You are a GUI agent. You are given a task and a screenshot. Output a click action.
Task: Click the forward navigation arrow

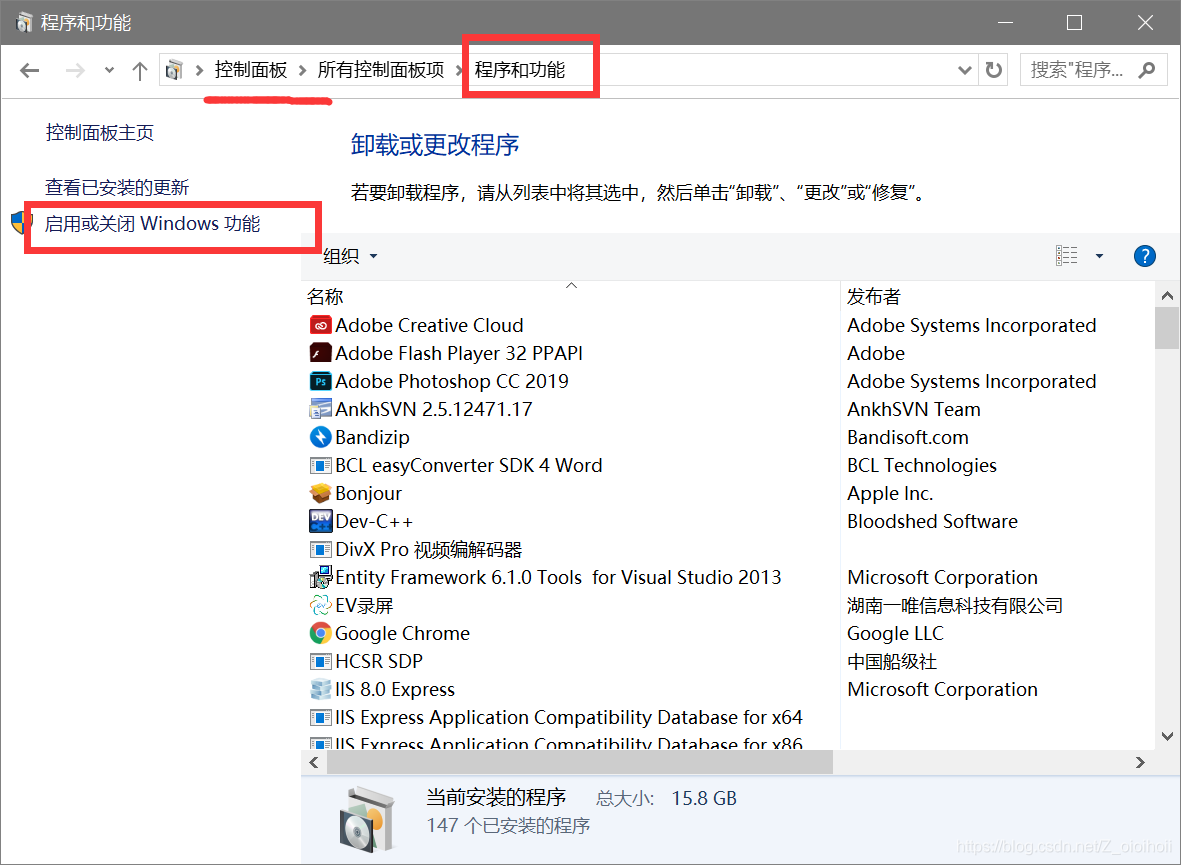pyautogui.click(x=75, y=70)
